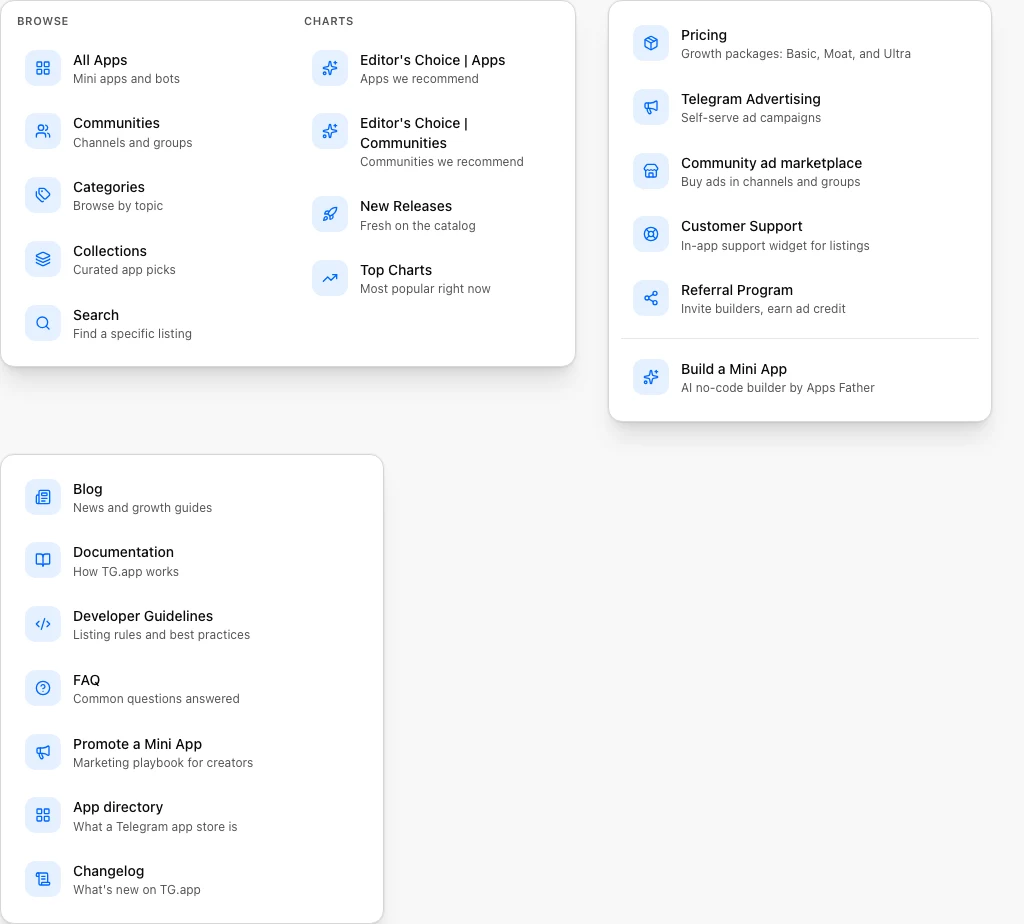Click the Pricing box icon

click(x=651, y=43)
